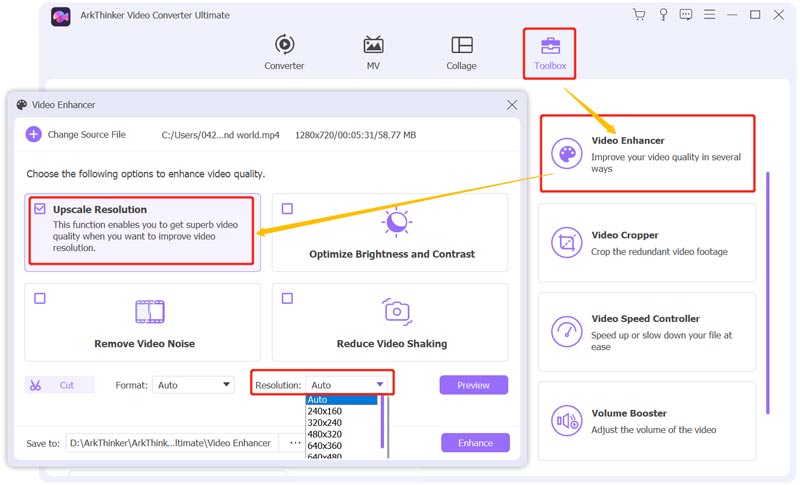Click the key registration icon

pyautogui.click(x=663, y=14)
